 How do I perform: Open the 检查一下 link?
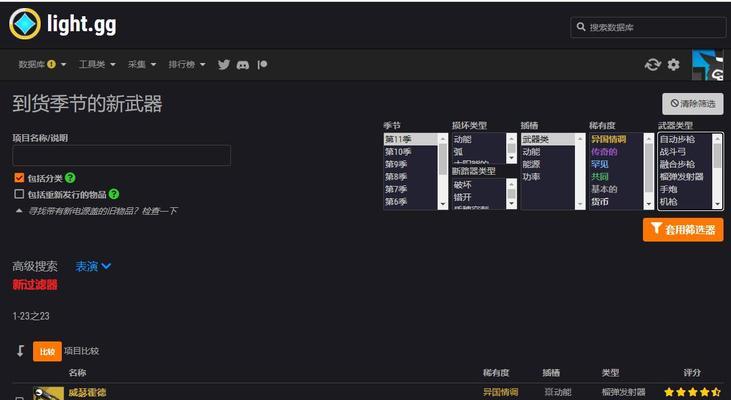(159, 211)
